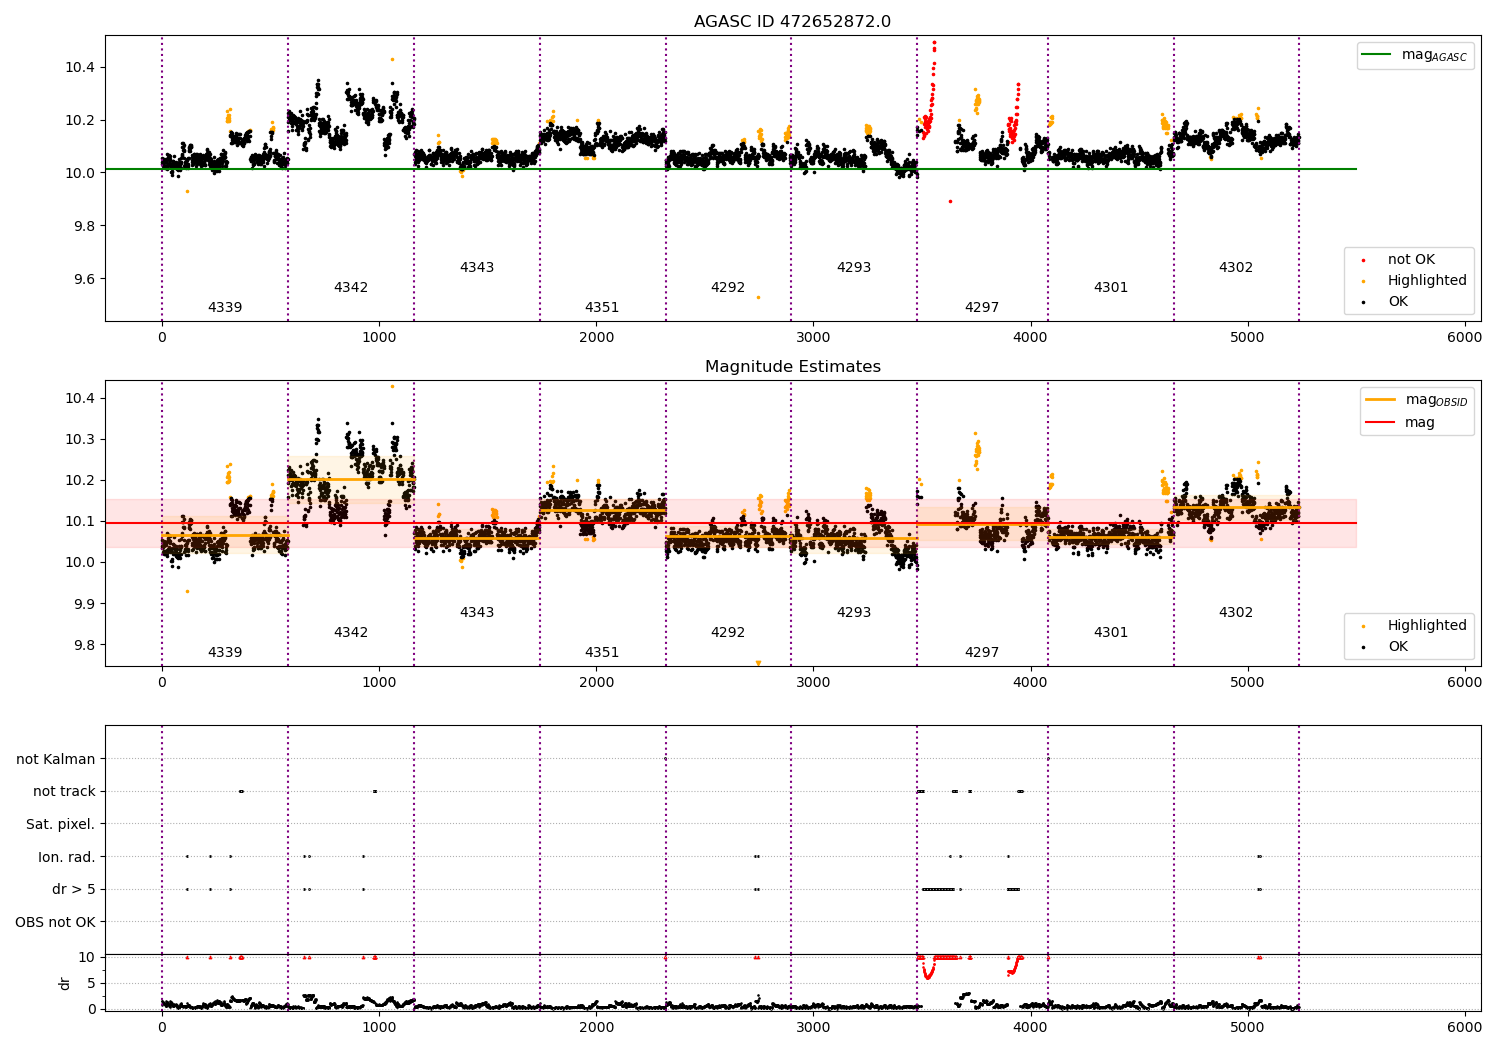Click the 'not Kalman' flag row label
Image resolution: width=1500 pixels, height=1050 pixels.
tap(56, 759)
